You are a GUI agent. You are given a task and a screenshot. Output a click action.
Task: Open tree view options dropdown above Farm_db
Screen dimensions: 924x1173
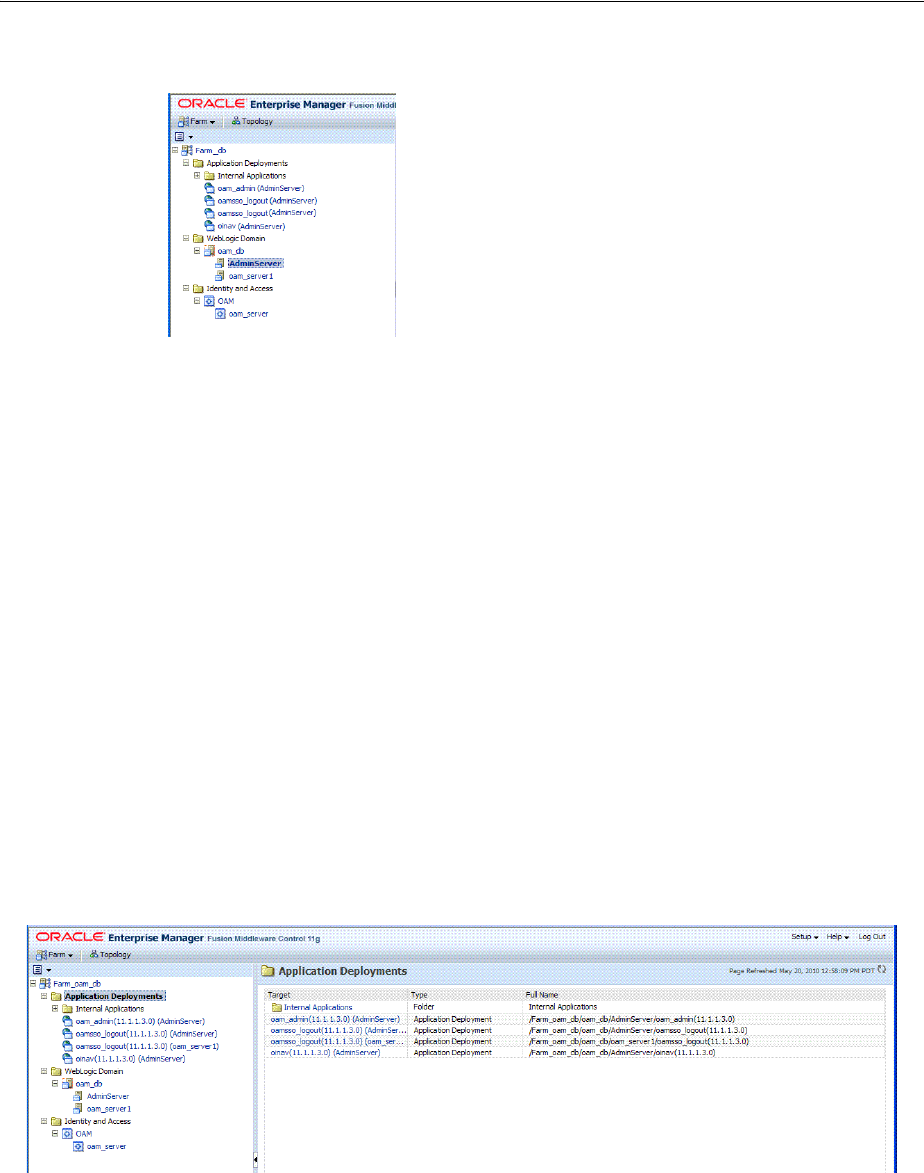[x=184, y=137]
